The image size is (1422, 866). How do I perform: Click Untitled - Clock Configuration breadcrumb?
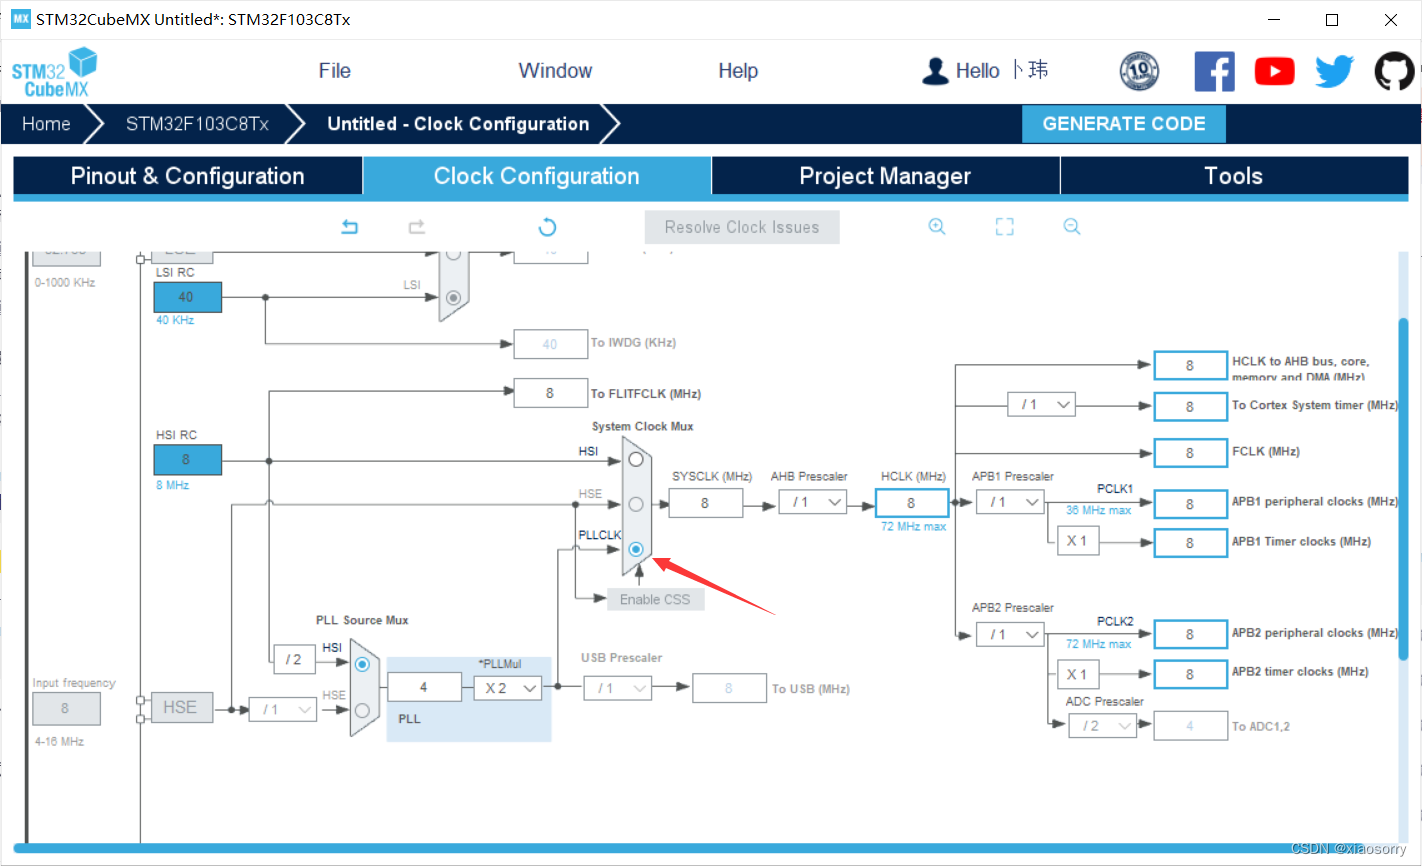[458, 124]
